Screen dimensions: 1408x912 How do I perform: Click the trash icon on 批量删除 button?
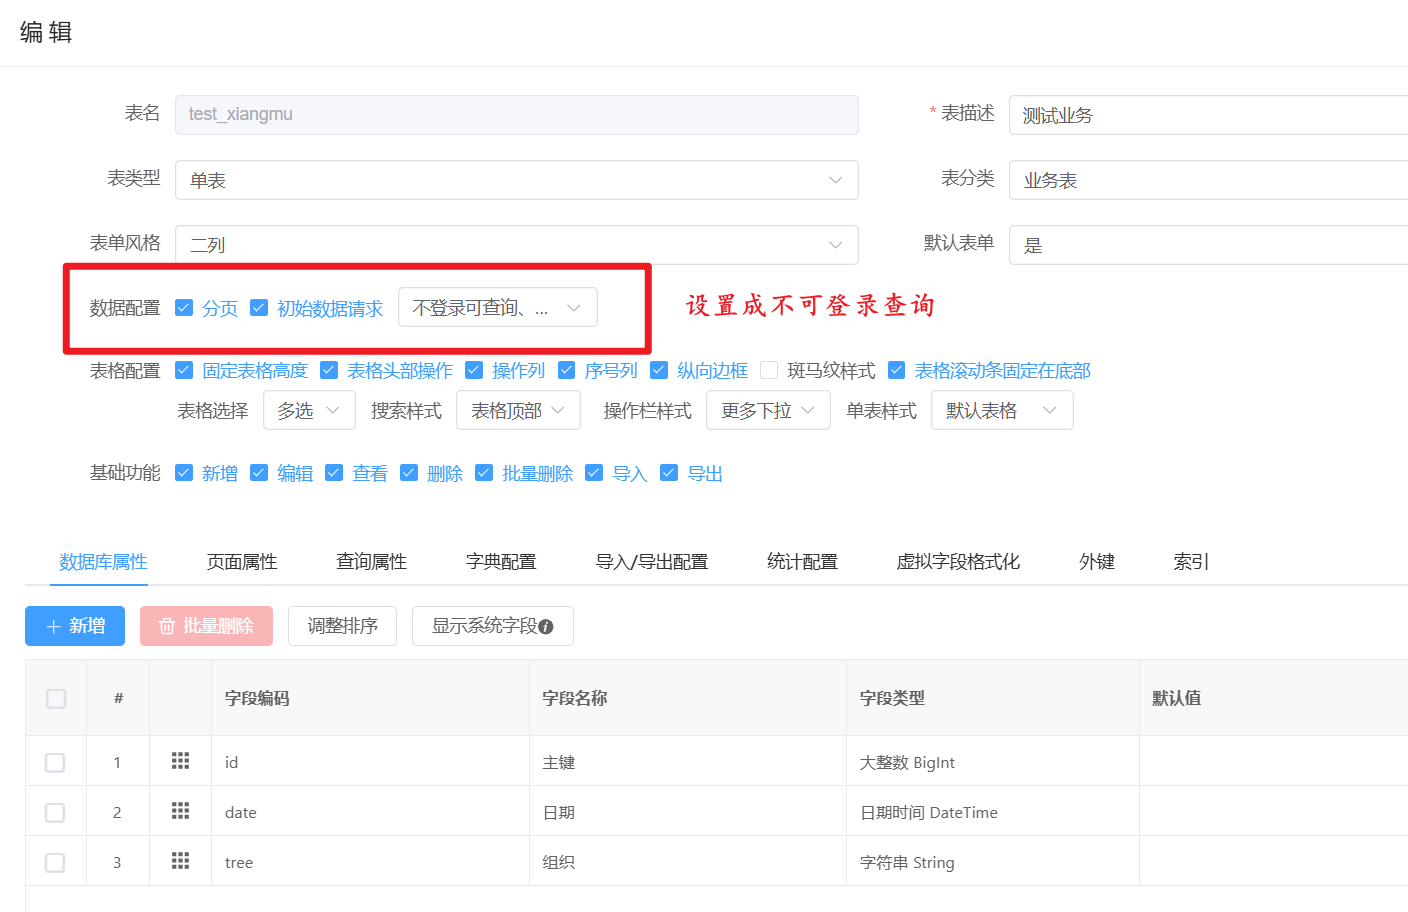tap(167, 627)
